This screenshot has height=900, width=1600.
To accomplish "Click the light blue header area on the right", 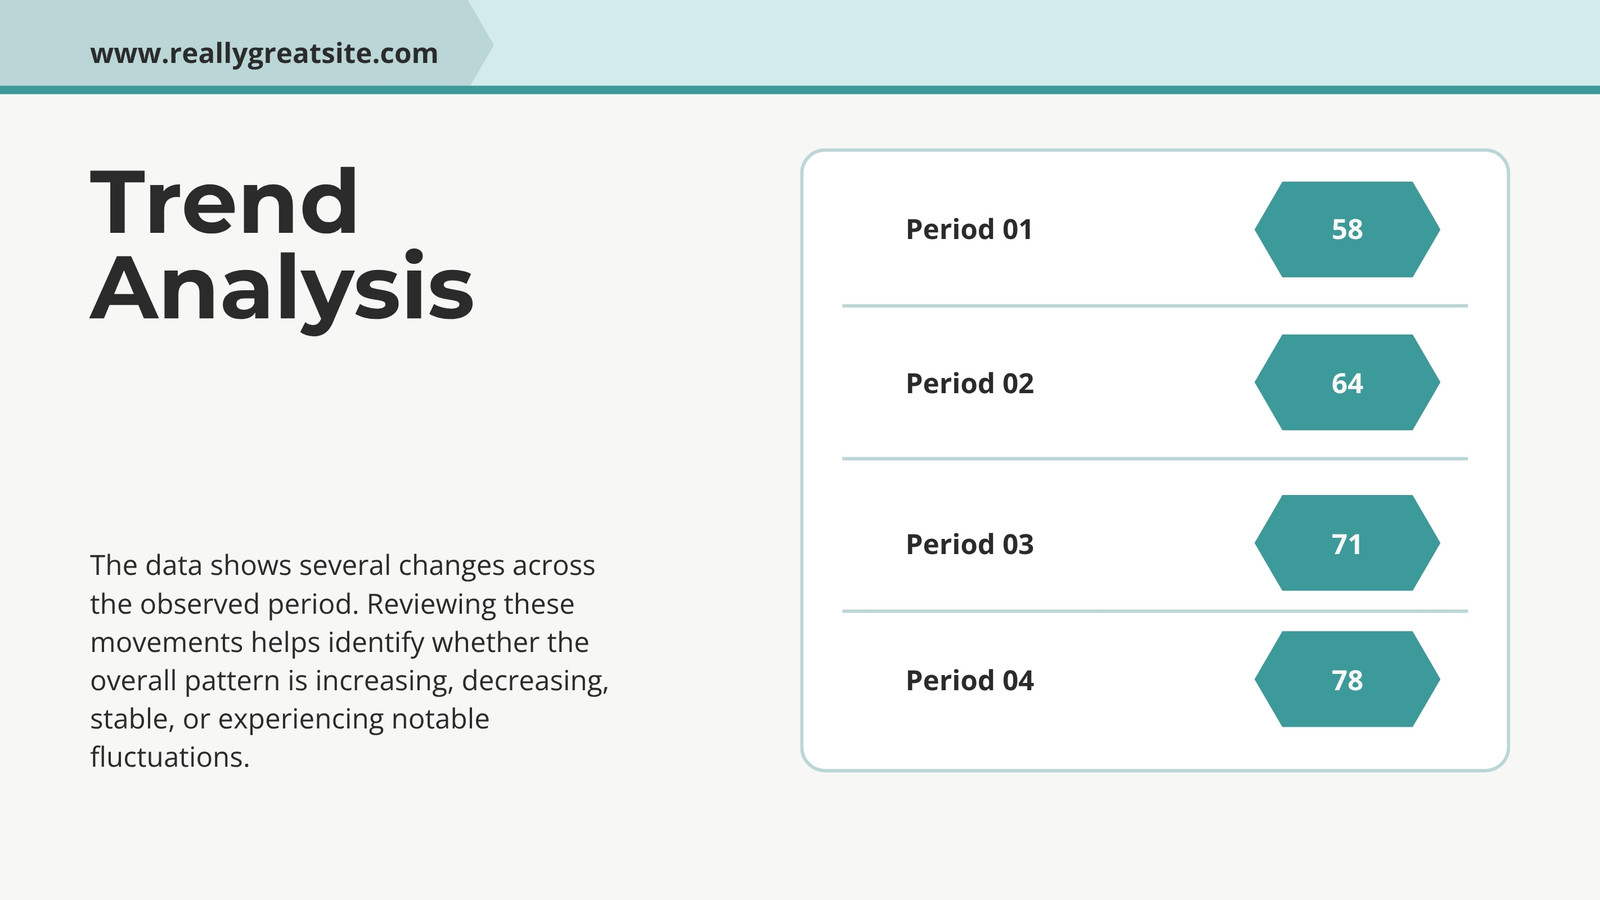I will 1045,43.
